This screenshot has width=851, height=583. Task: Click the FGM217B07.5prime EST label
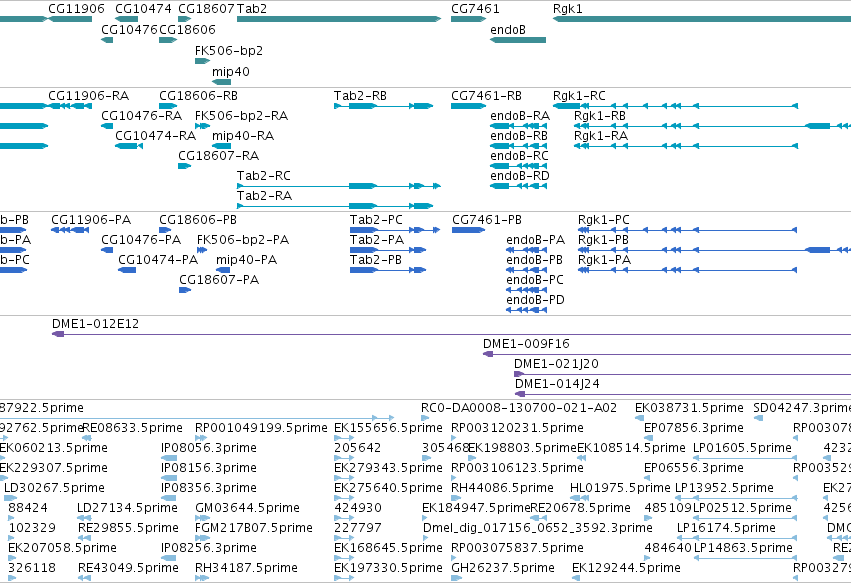coord(254,529)
